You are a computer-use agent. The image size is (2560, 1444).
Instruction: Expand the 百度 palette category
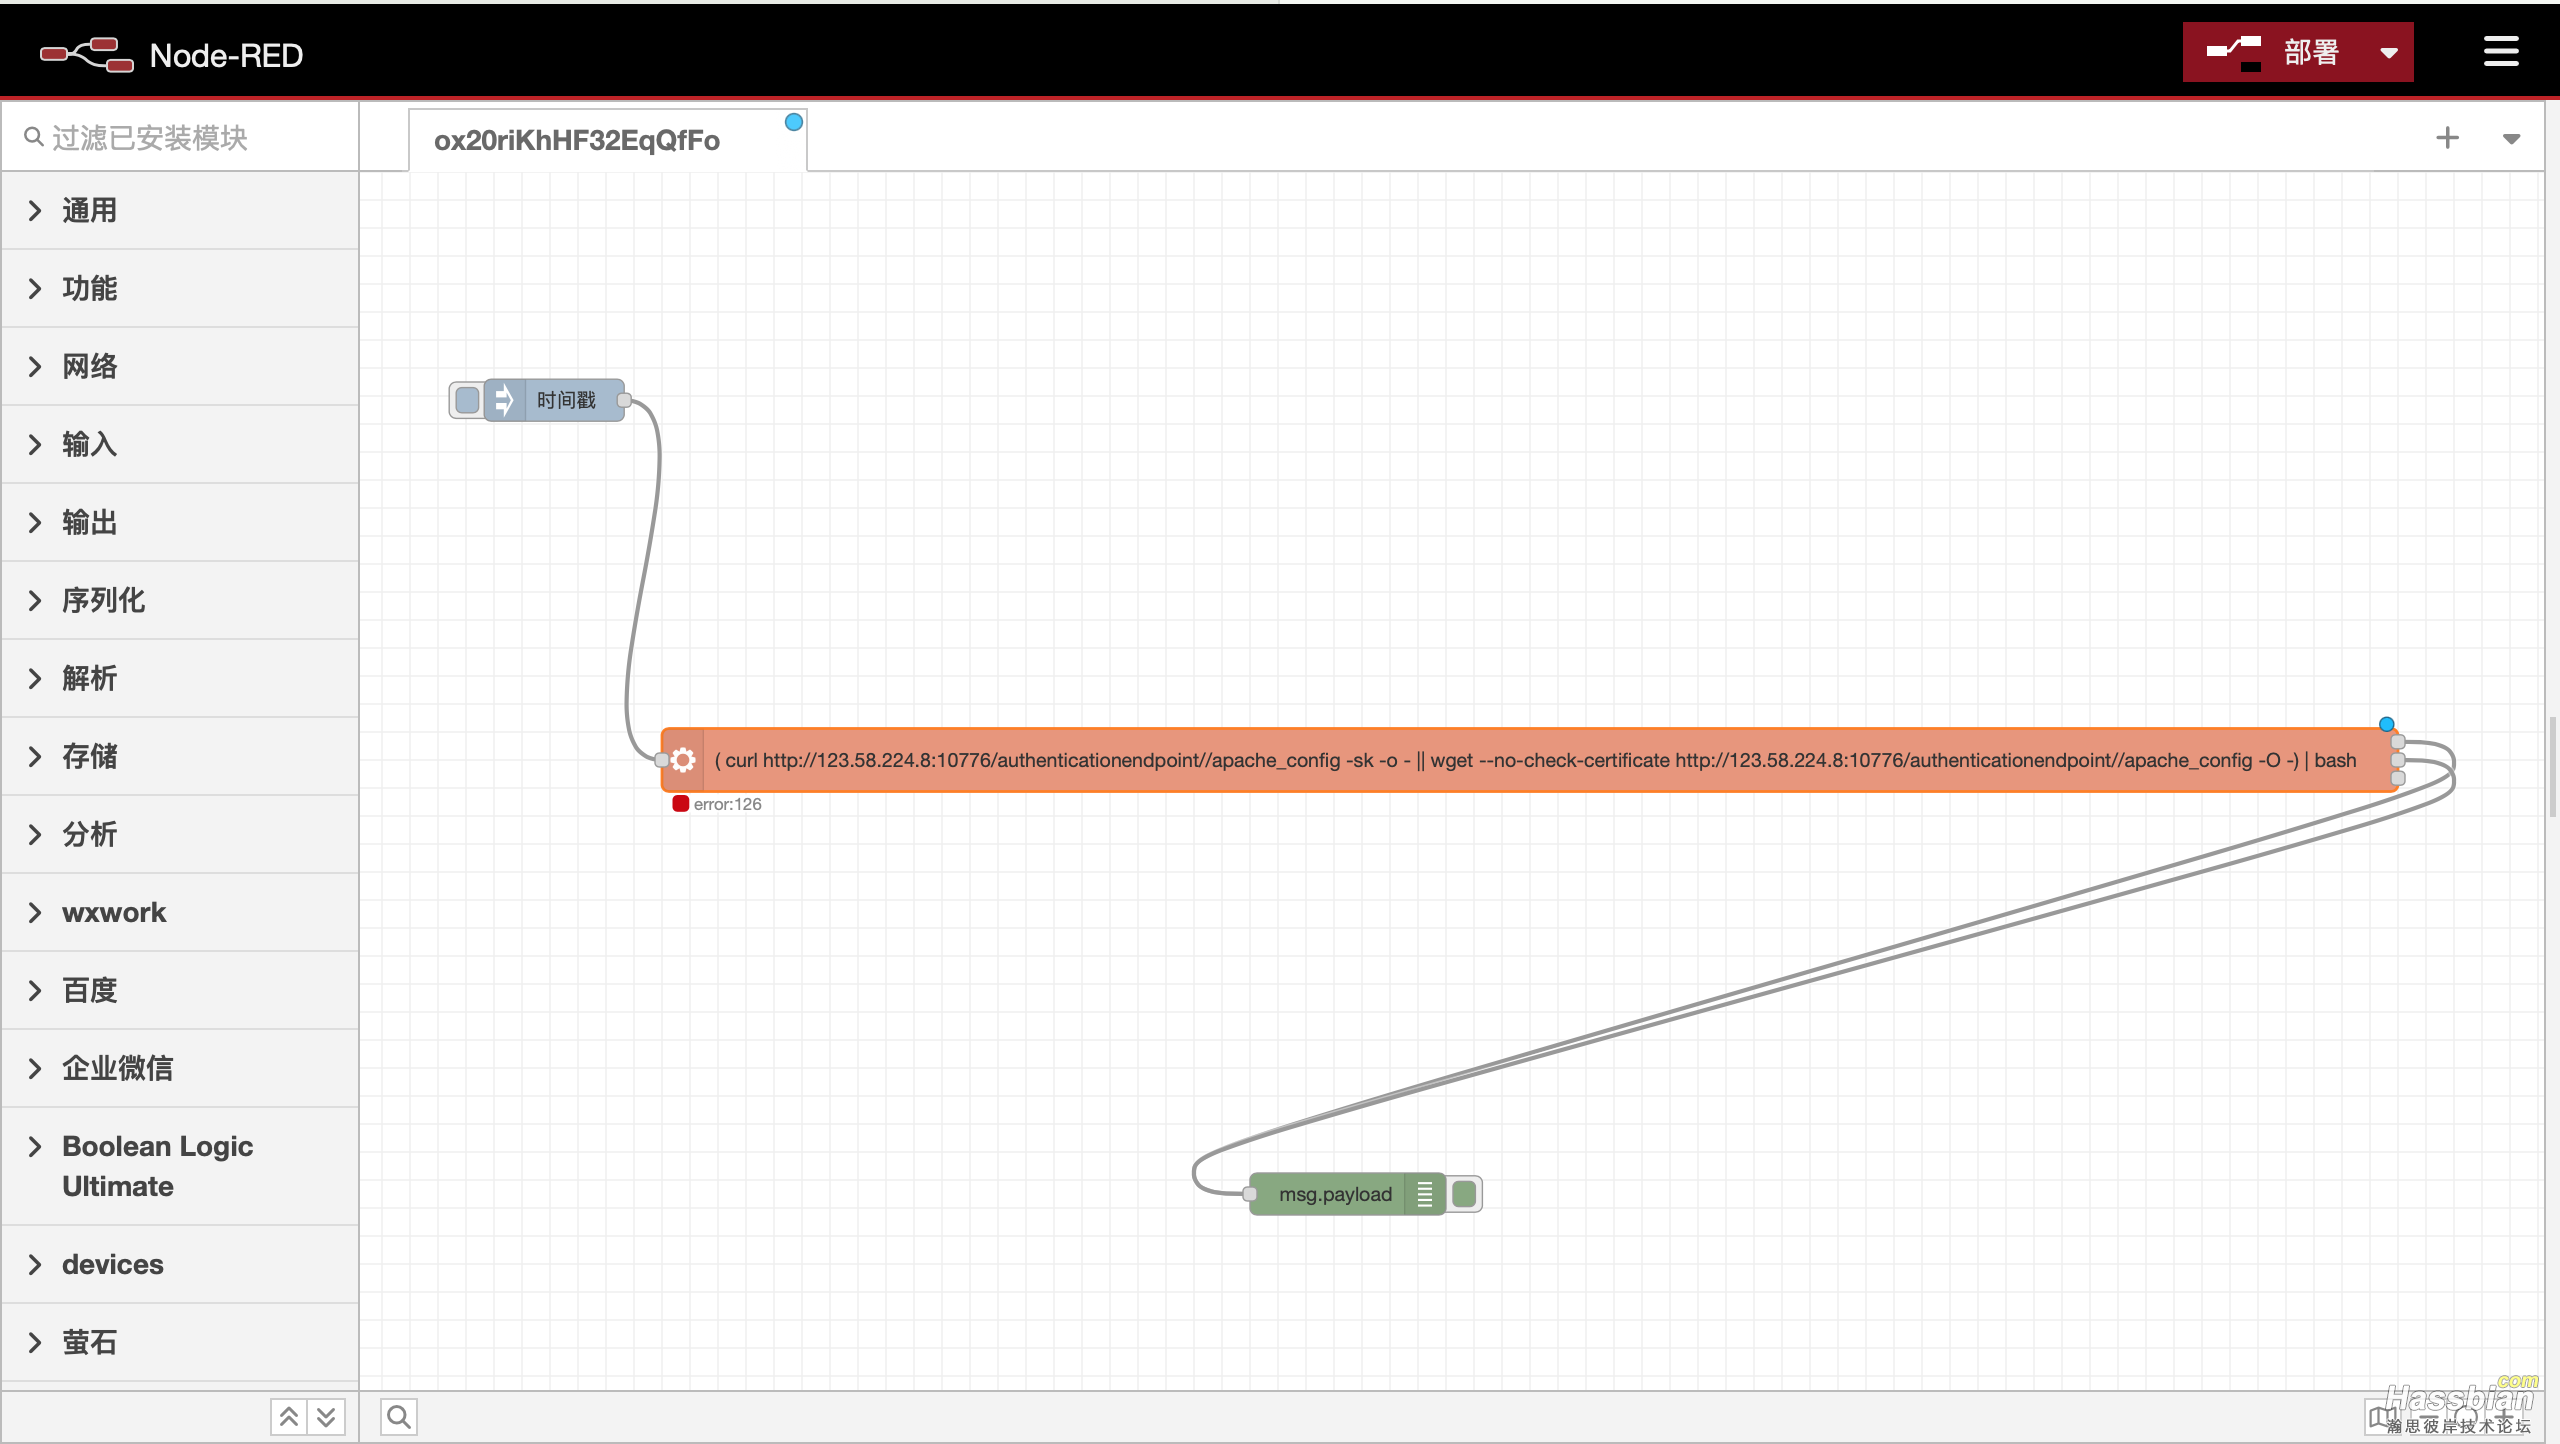pos(180,990)
